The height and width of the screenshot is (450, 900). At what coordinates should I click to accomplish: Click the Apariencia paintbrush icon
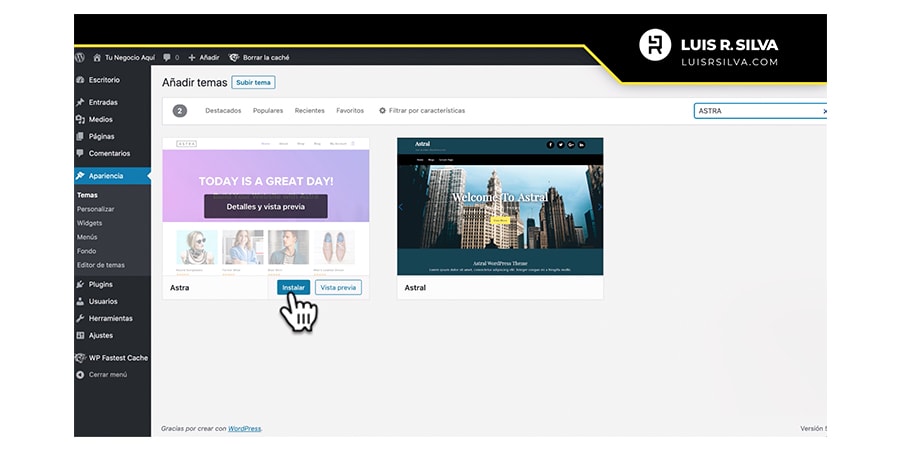[80, 176]
